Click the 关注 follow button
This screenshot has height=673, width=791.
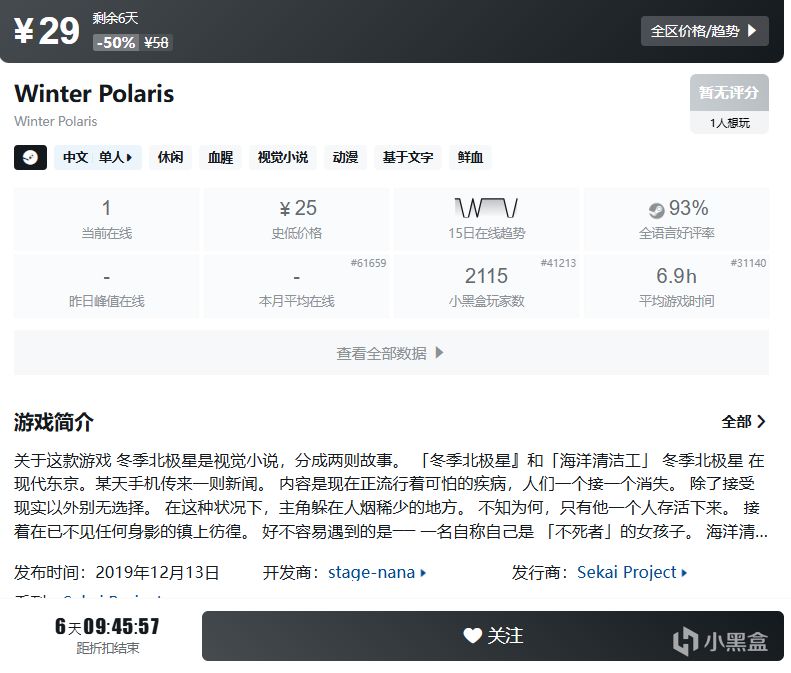click(493, 636)
